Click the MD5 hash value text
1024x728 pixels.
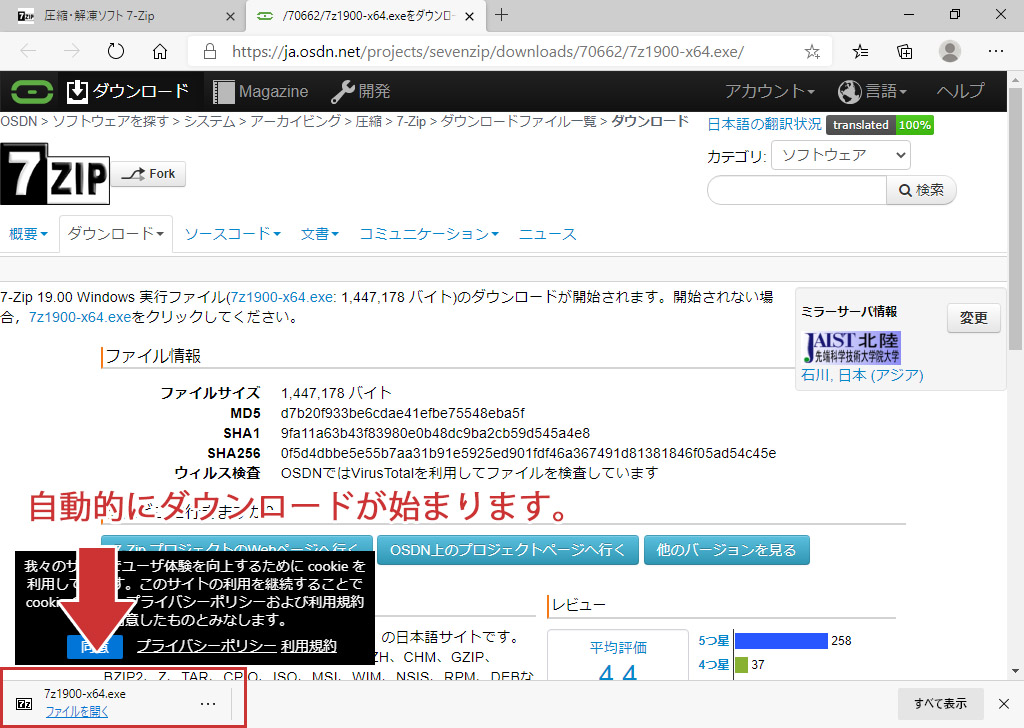tap(402, 413)
